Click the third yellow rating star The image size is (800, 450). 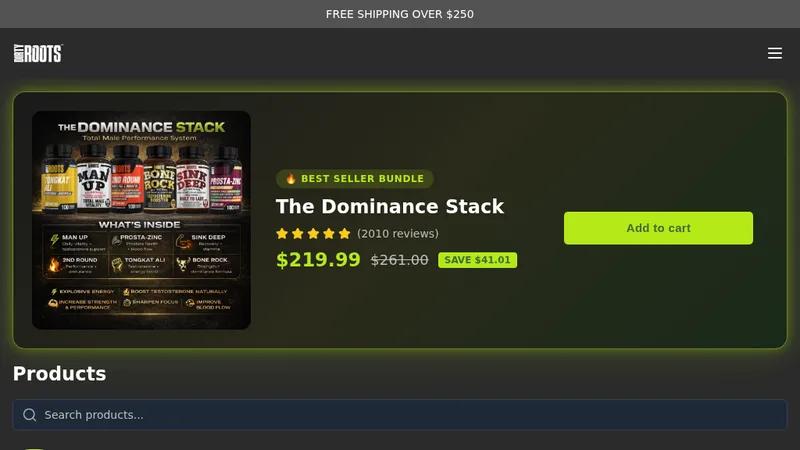click(313, 234)
